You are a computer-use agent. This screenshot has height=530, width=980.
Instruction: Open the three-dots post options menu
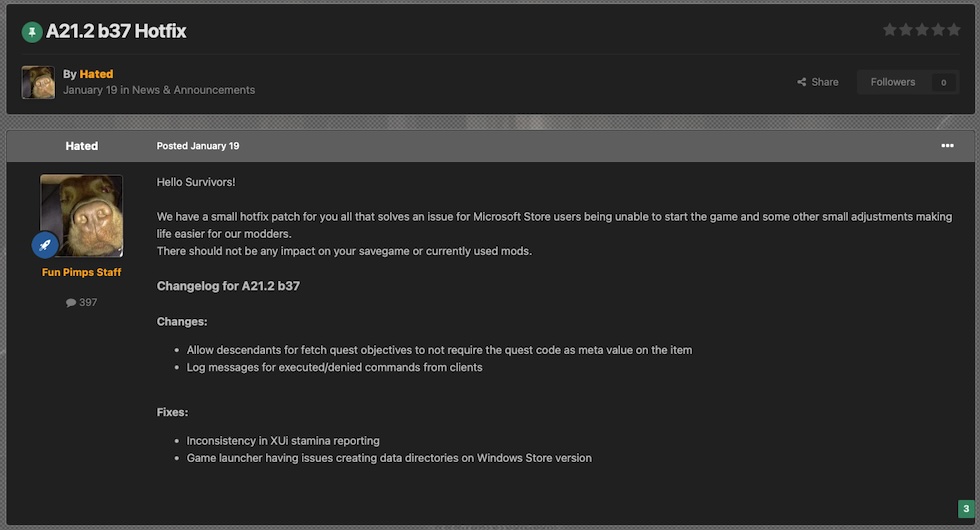coord(947,146)
